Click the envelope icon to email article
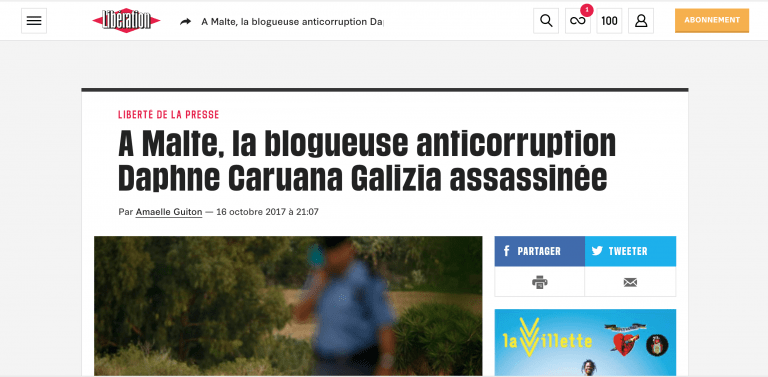The height and width of the screenshot is (377, 768). pyautogui.click(x=630, y=282)
